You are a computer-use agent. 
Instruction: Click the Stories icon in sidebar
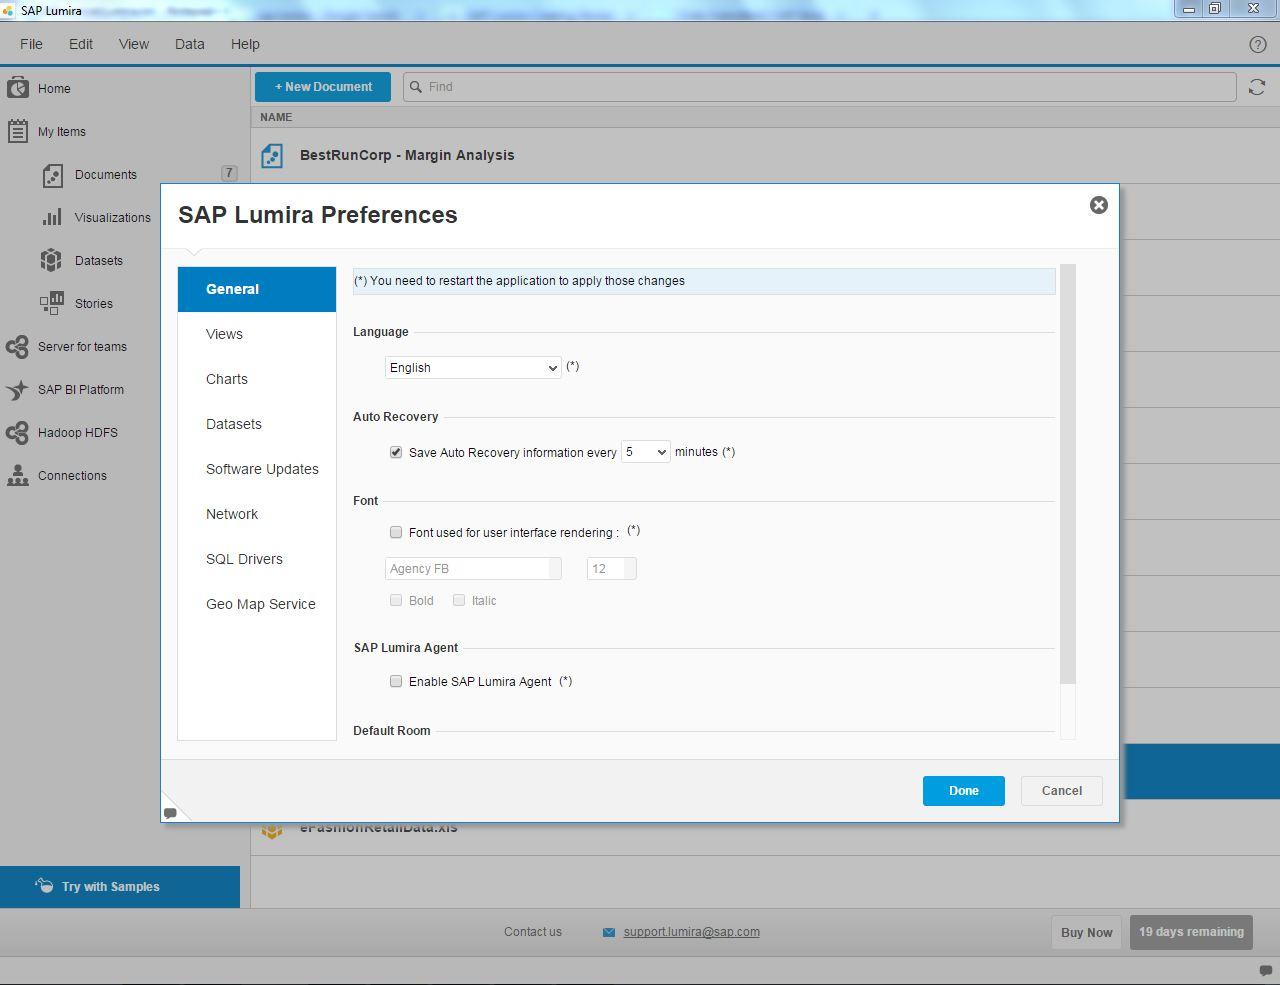[52, 303]
